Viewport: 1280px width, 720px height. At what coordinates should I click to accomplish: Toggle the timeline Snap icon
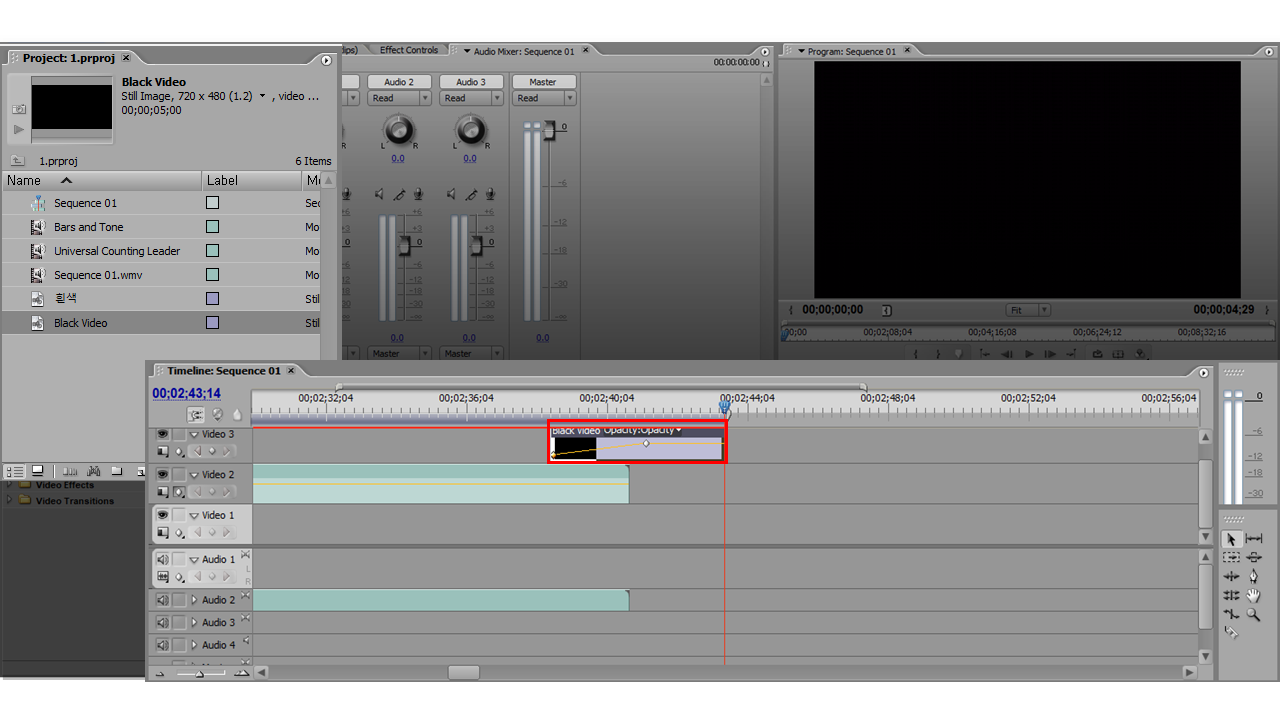[196, 414]
